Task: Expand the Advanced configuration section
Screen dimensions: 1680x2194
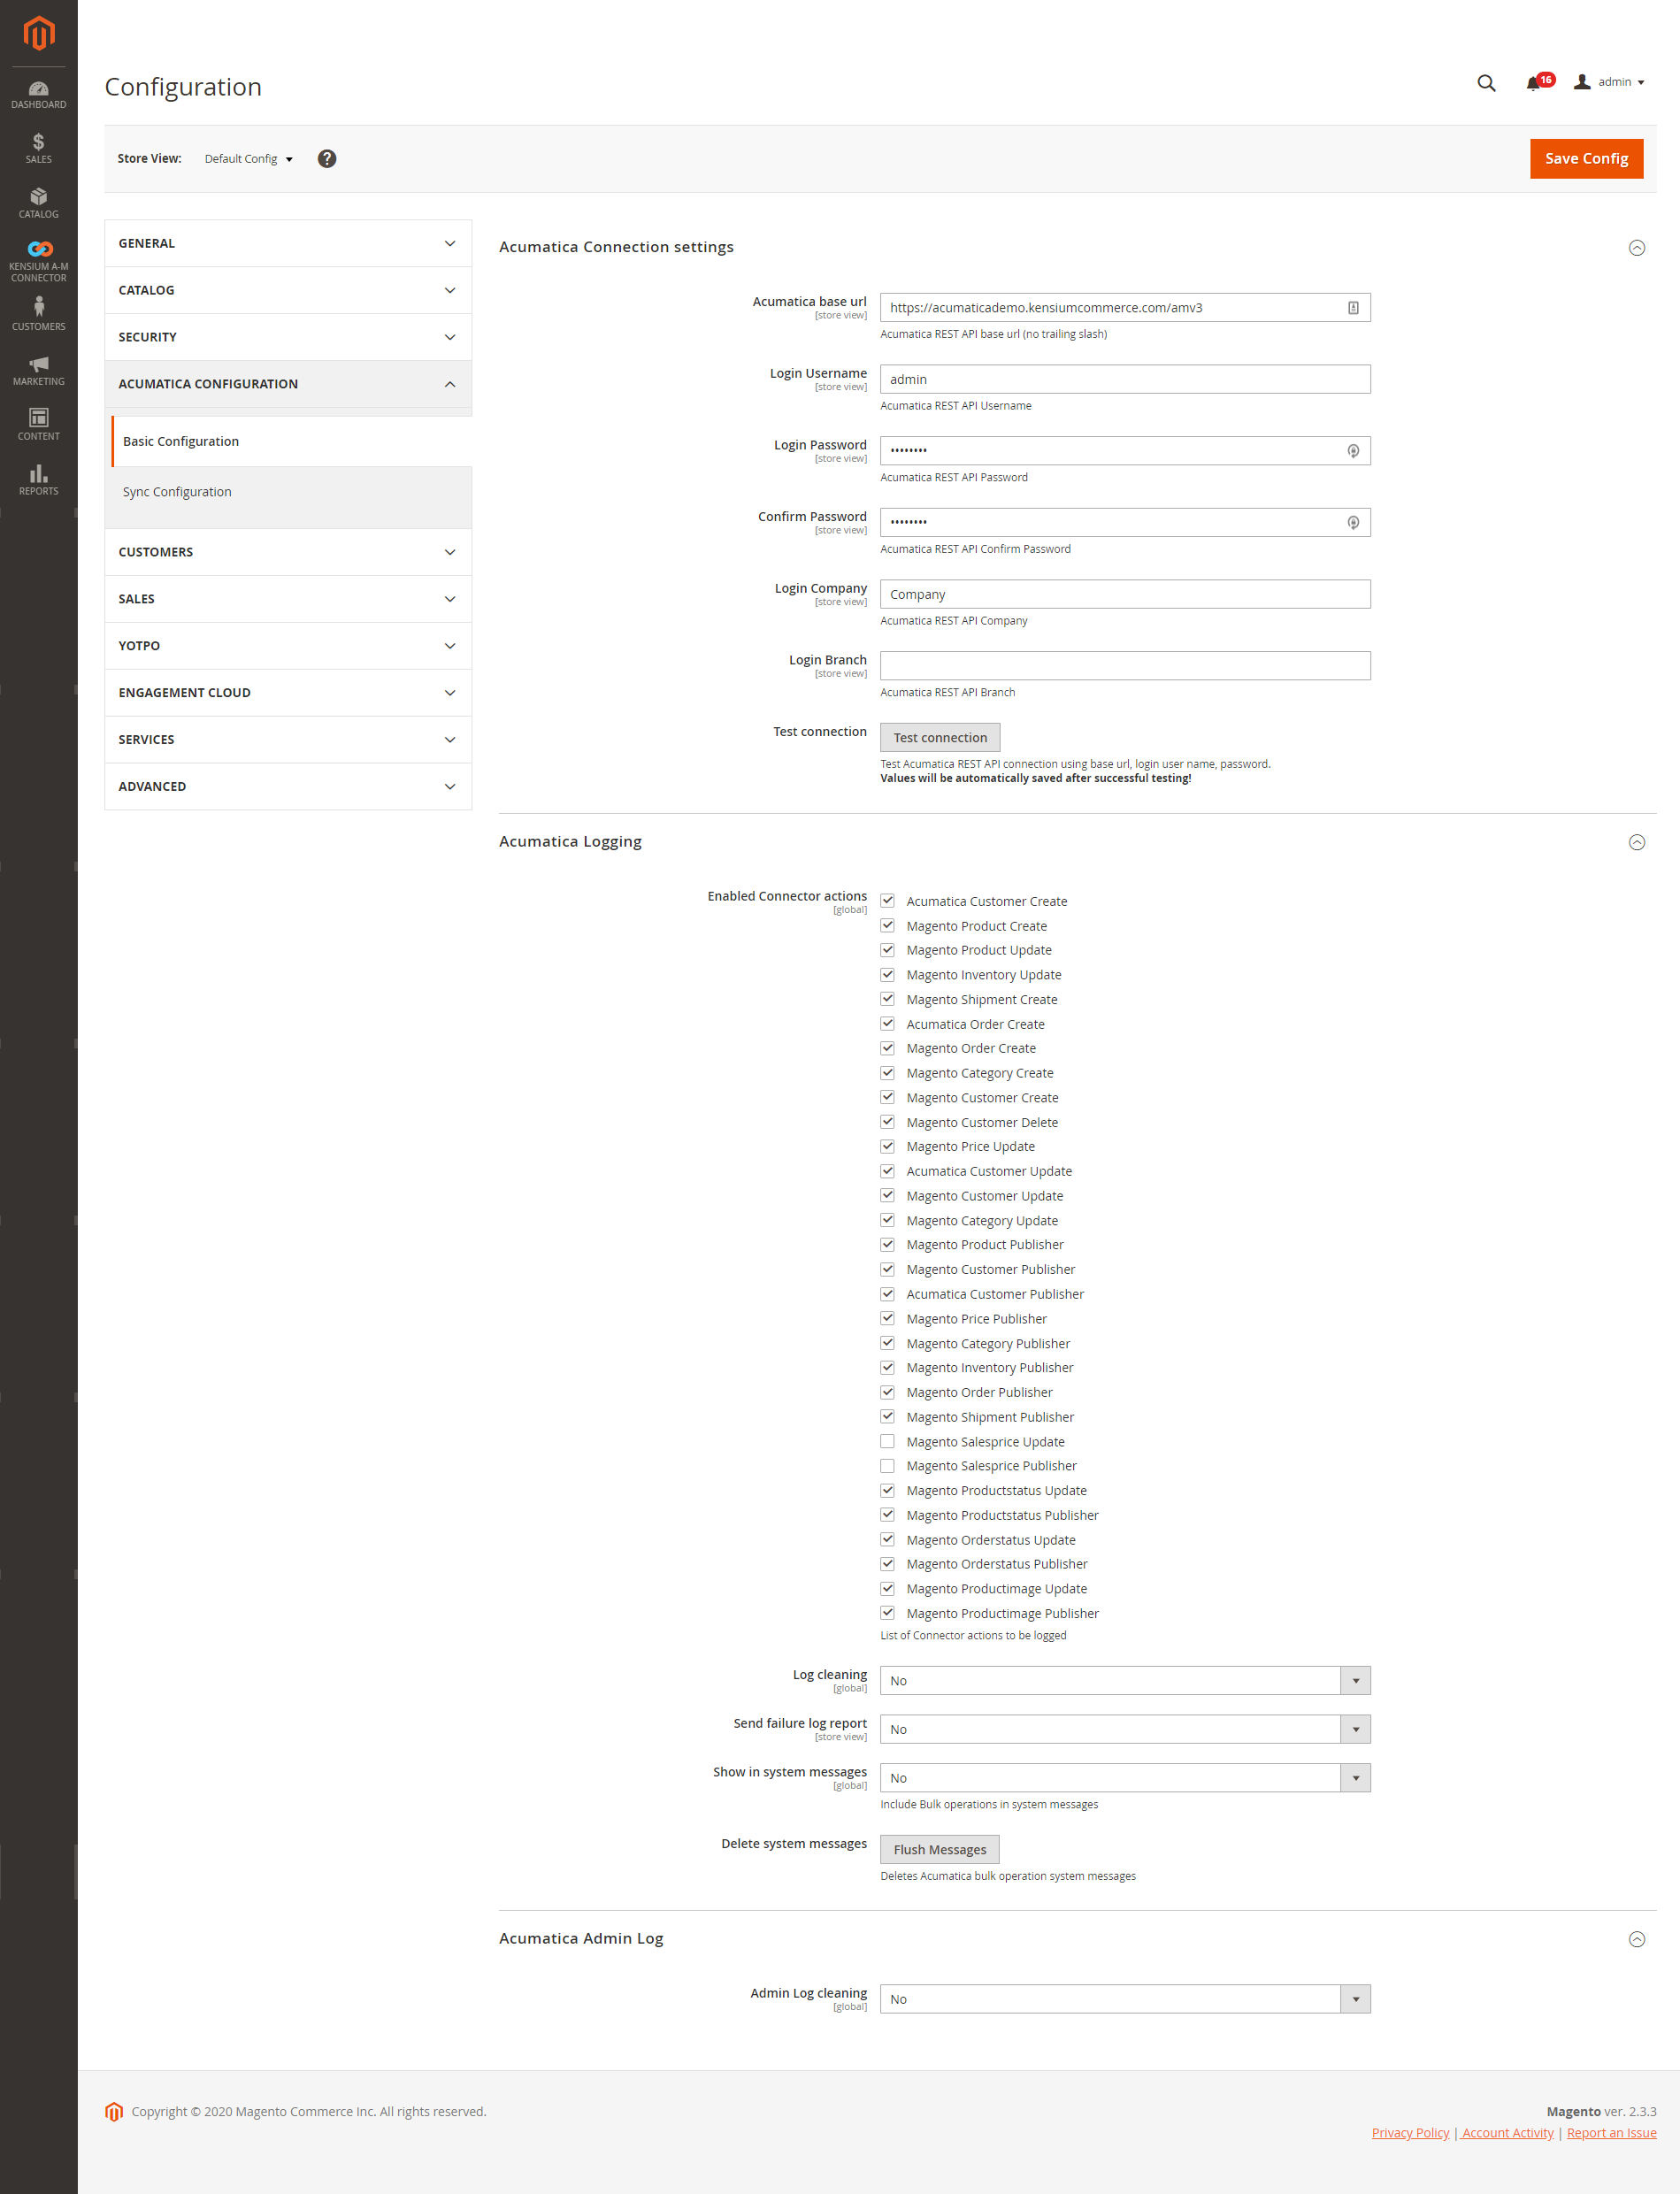Action: [288, 788]
